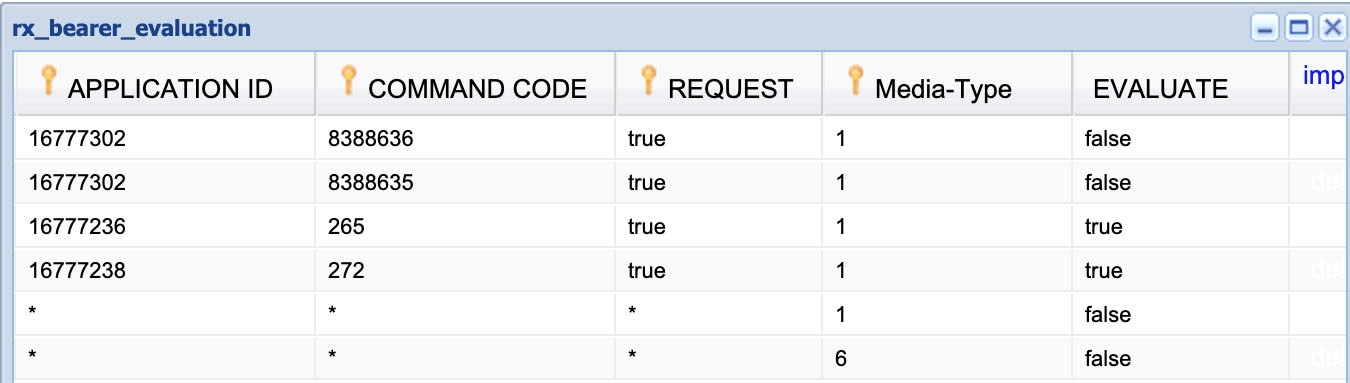Click the Media-Type column header text
Image resolution: width=1350 pixels, height=383 pixels.
click(943, 89)
